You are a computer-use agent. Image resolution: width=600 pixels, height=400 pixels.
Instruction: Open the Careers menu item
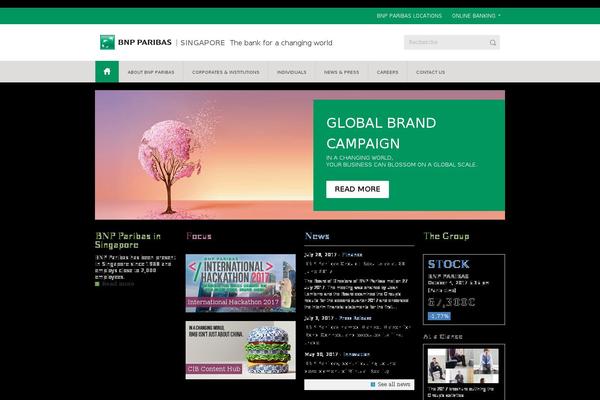387,72
